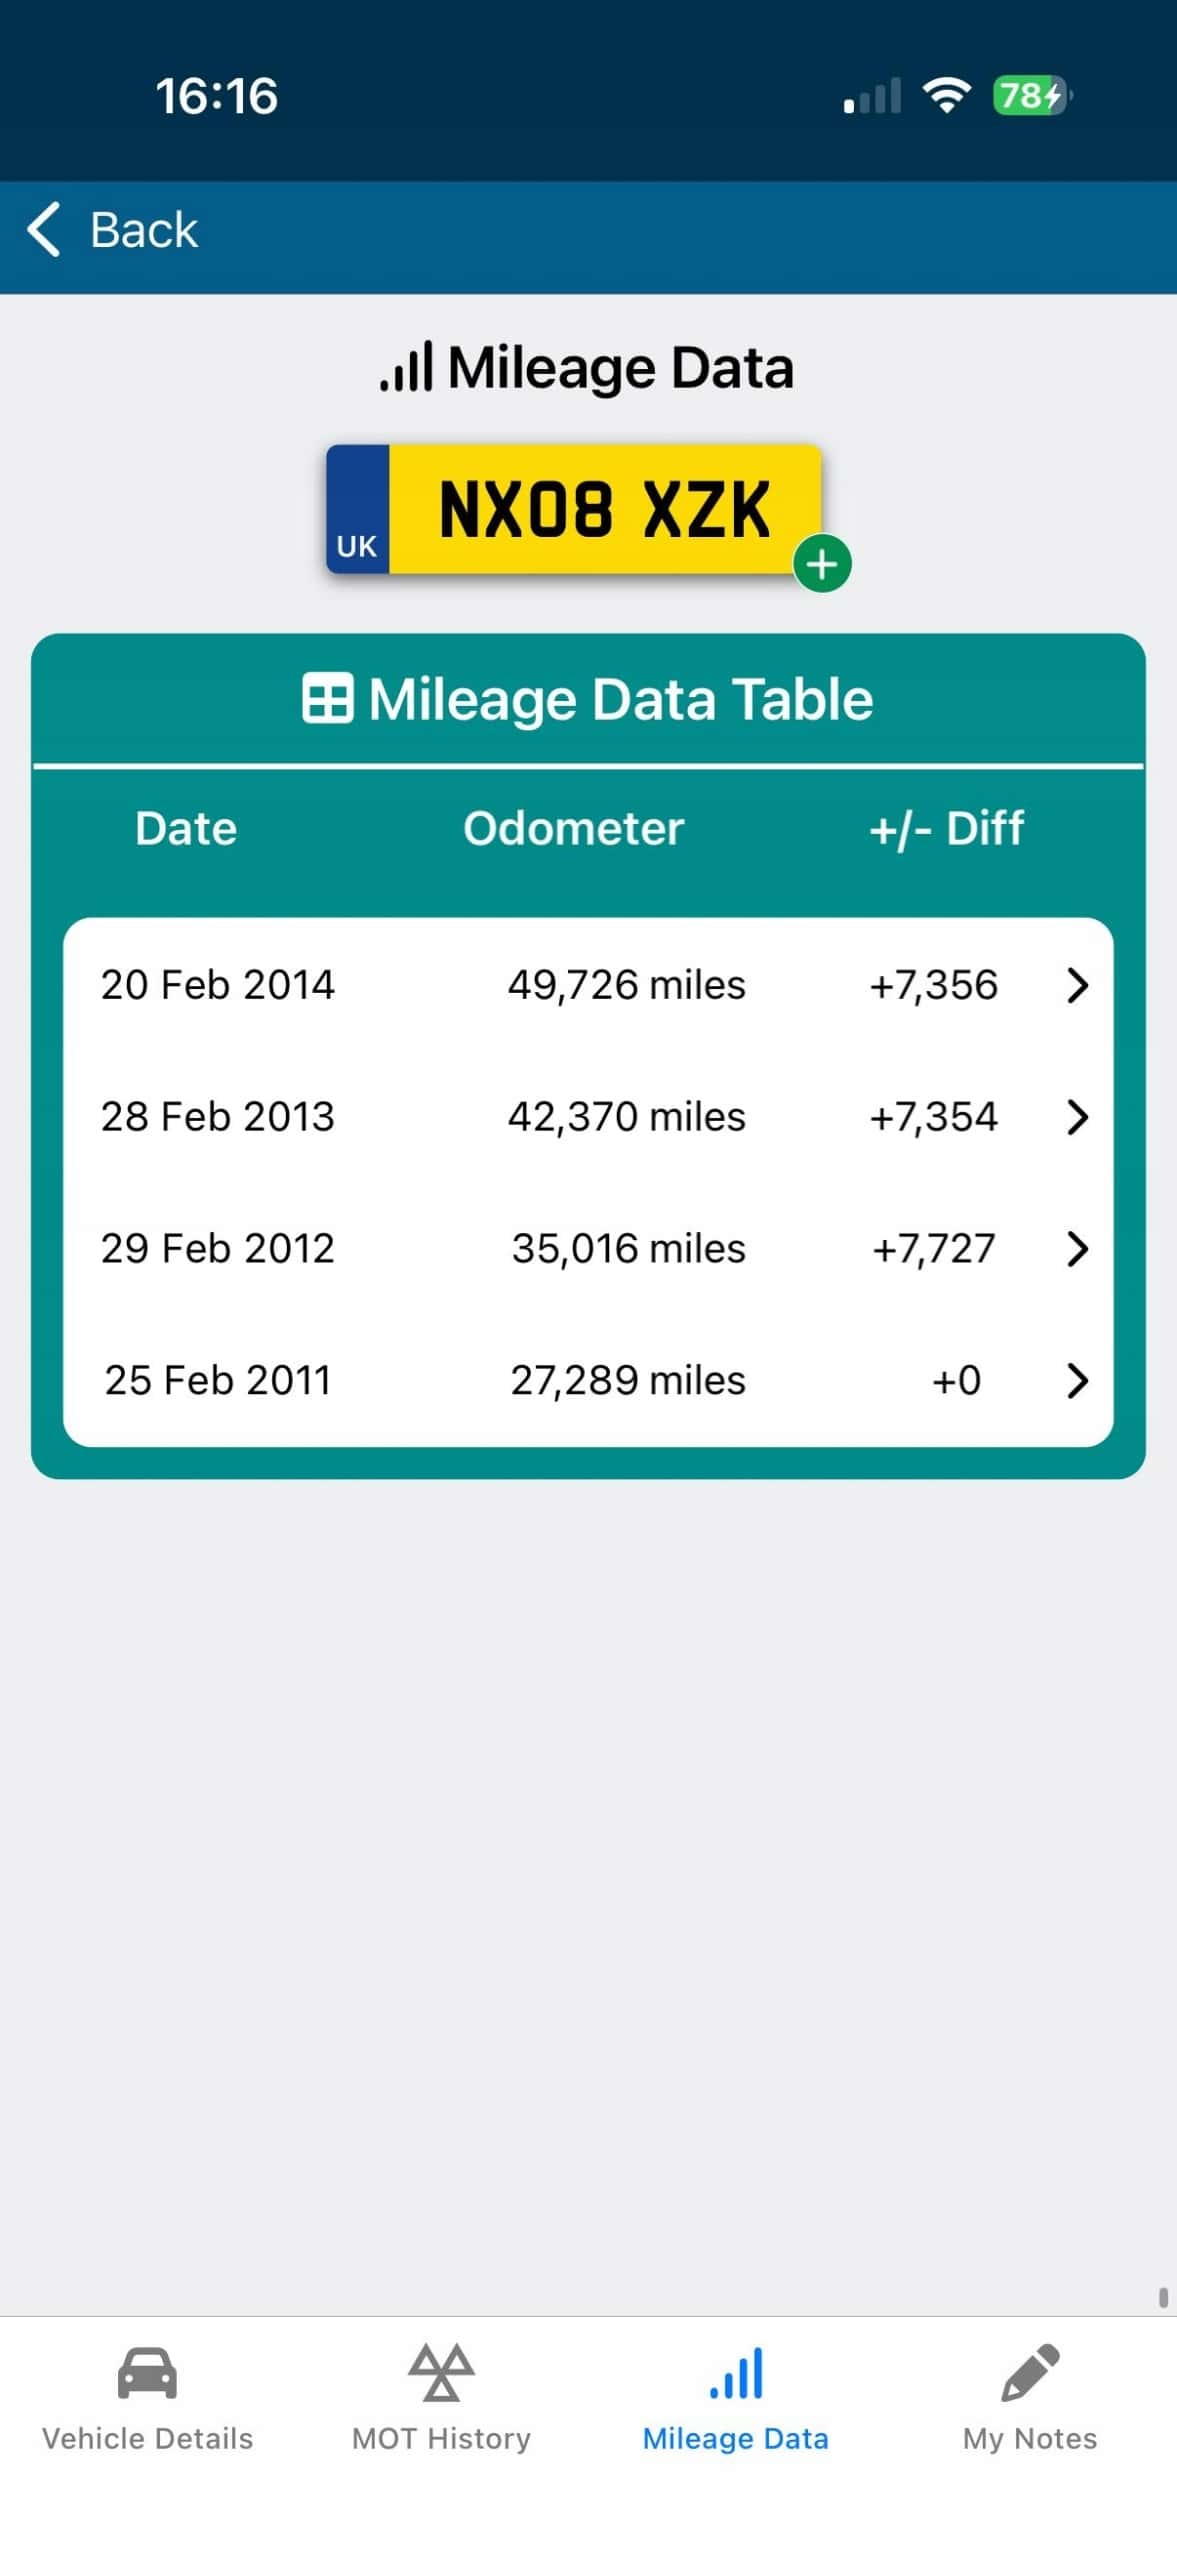
Task: Expand the 20 Feb 2014 row chevron
Action: click(x=1077, y=985)
